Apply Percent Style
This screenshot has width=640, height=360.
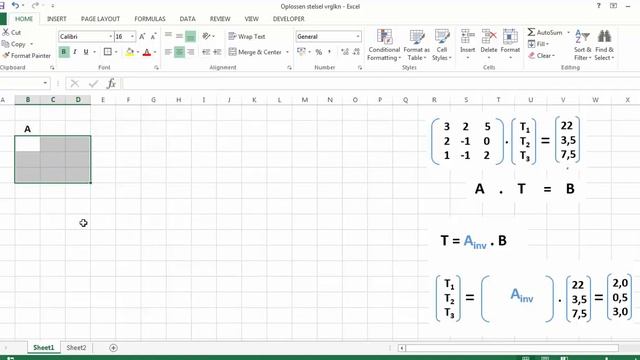(x=319, y=52)
